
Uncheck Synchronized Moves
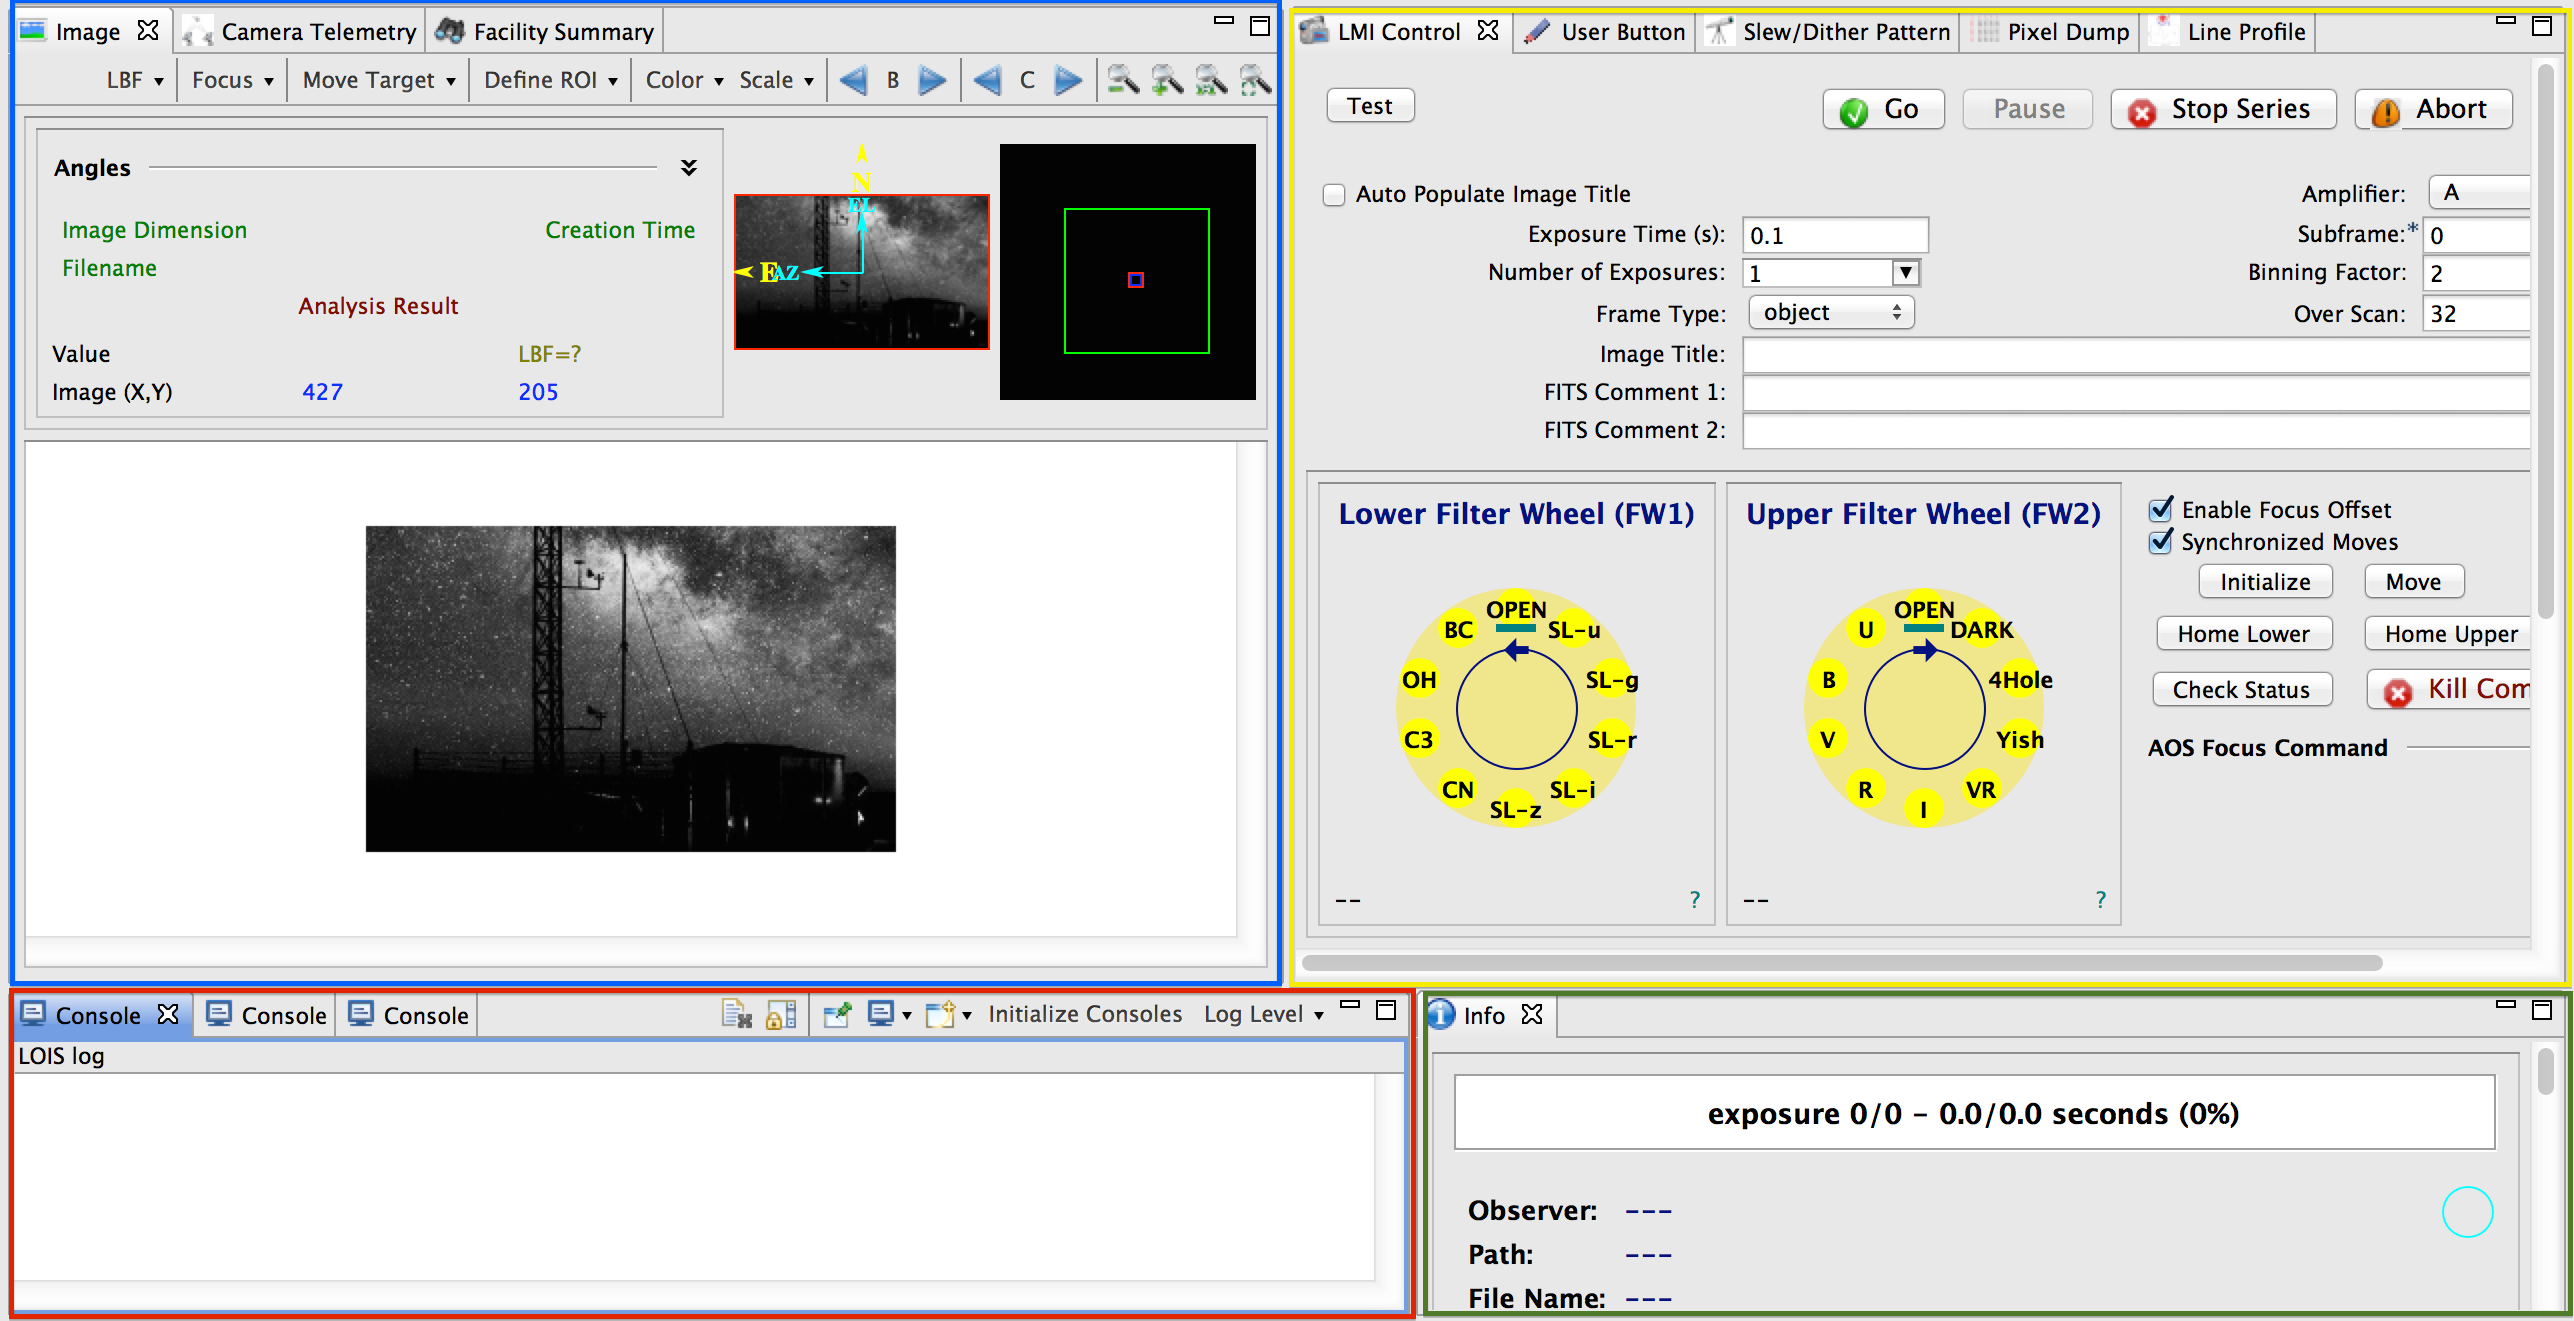[2161, 541]
